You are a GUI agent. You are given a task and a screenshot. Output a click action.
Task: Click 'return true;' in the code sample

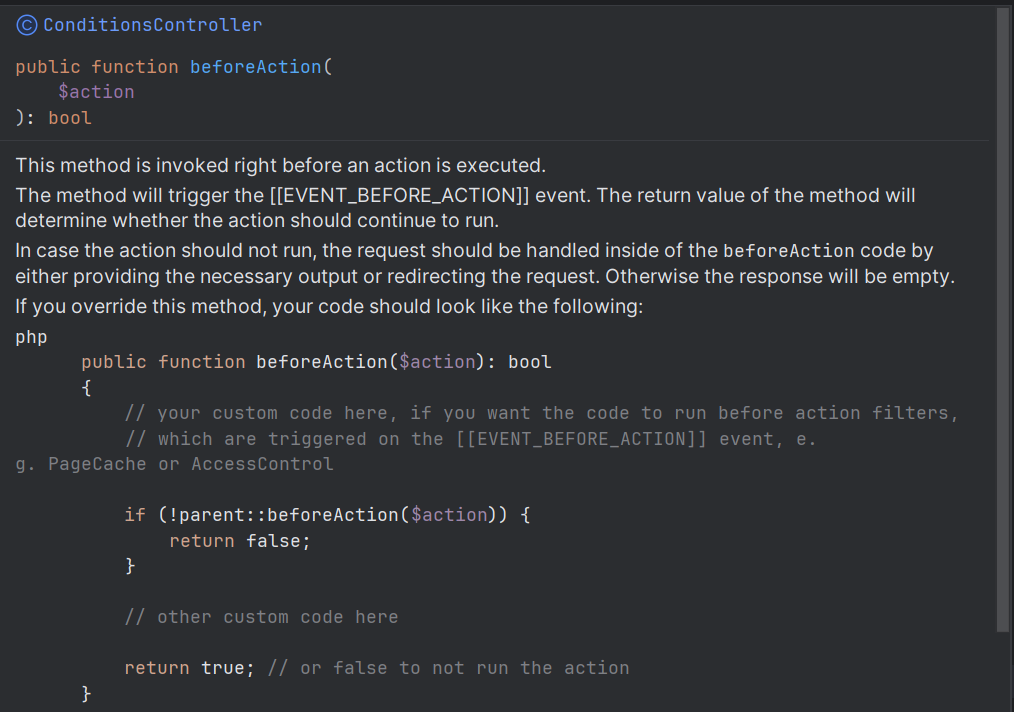(x=188, y=668)
